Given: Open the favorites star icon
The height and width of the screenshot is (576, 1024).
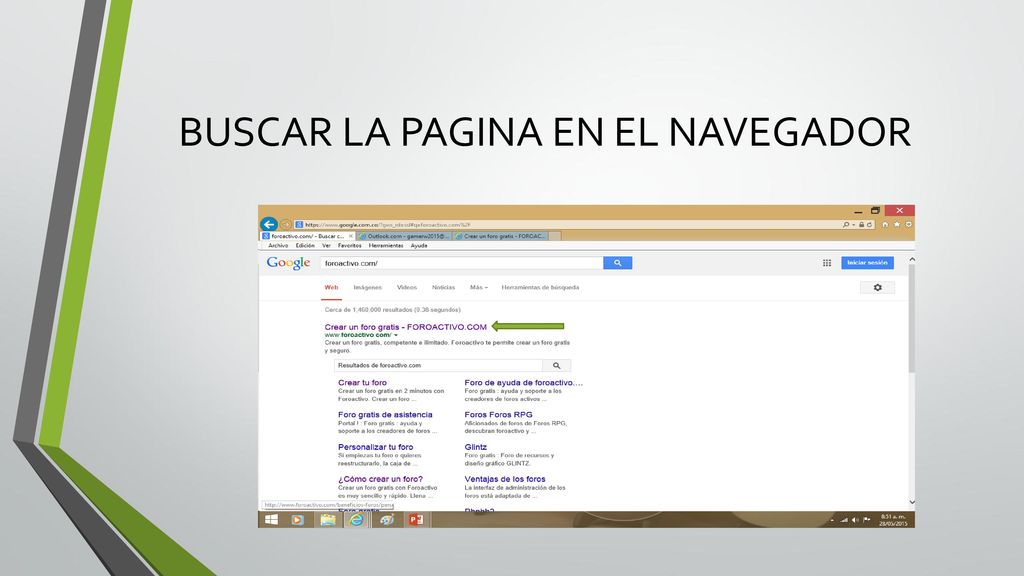Looking at the screenshot, I should coord(897,225).
